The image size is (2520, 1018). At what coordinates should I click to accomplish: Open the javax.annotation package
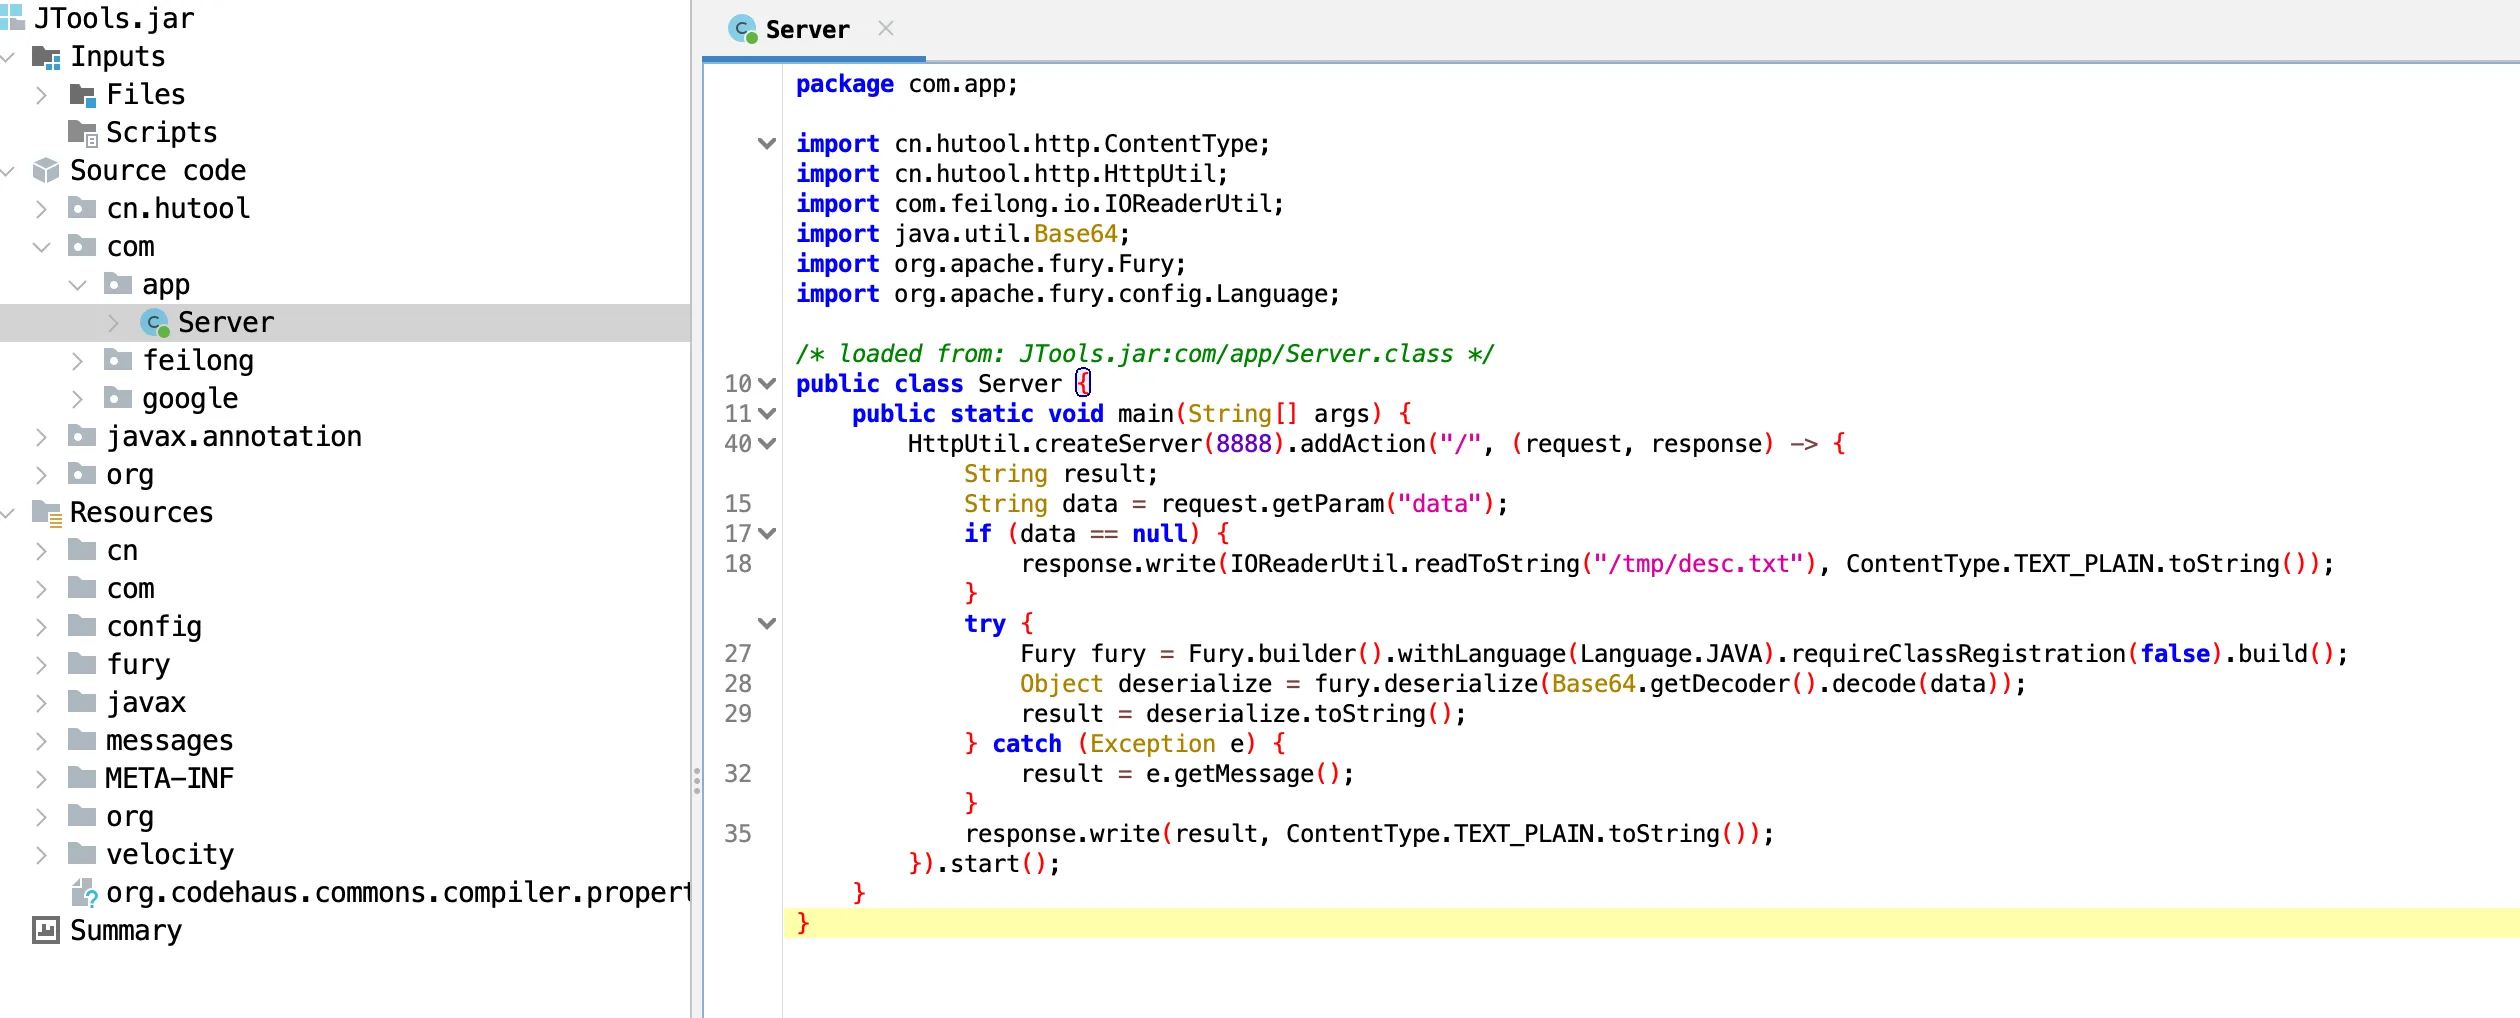[233, 437]
